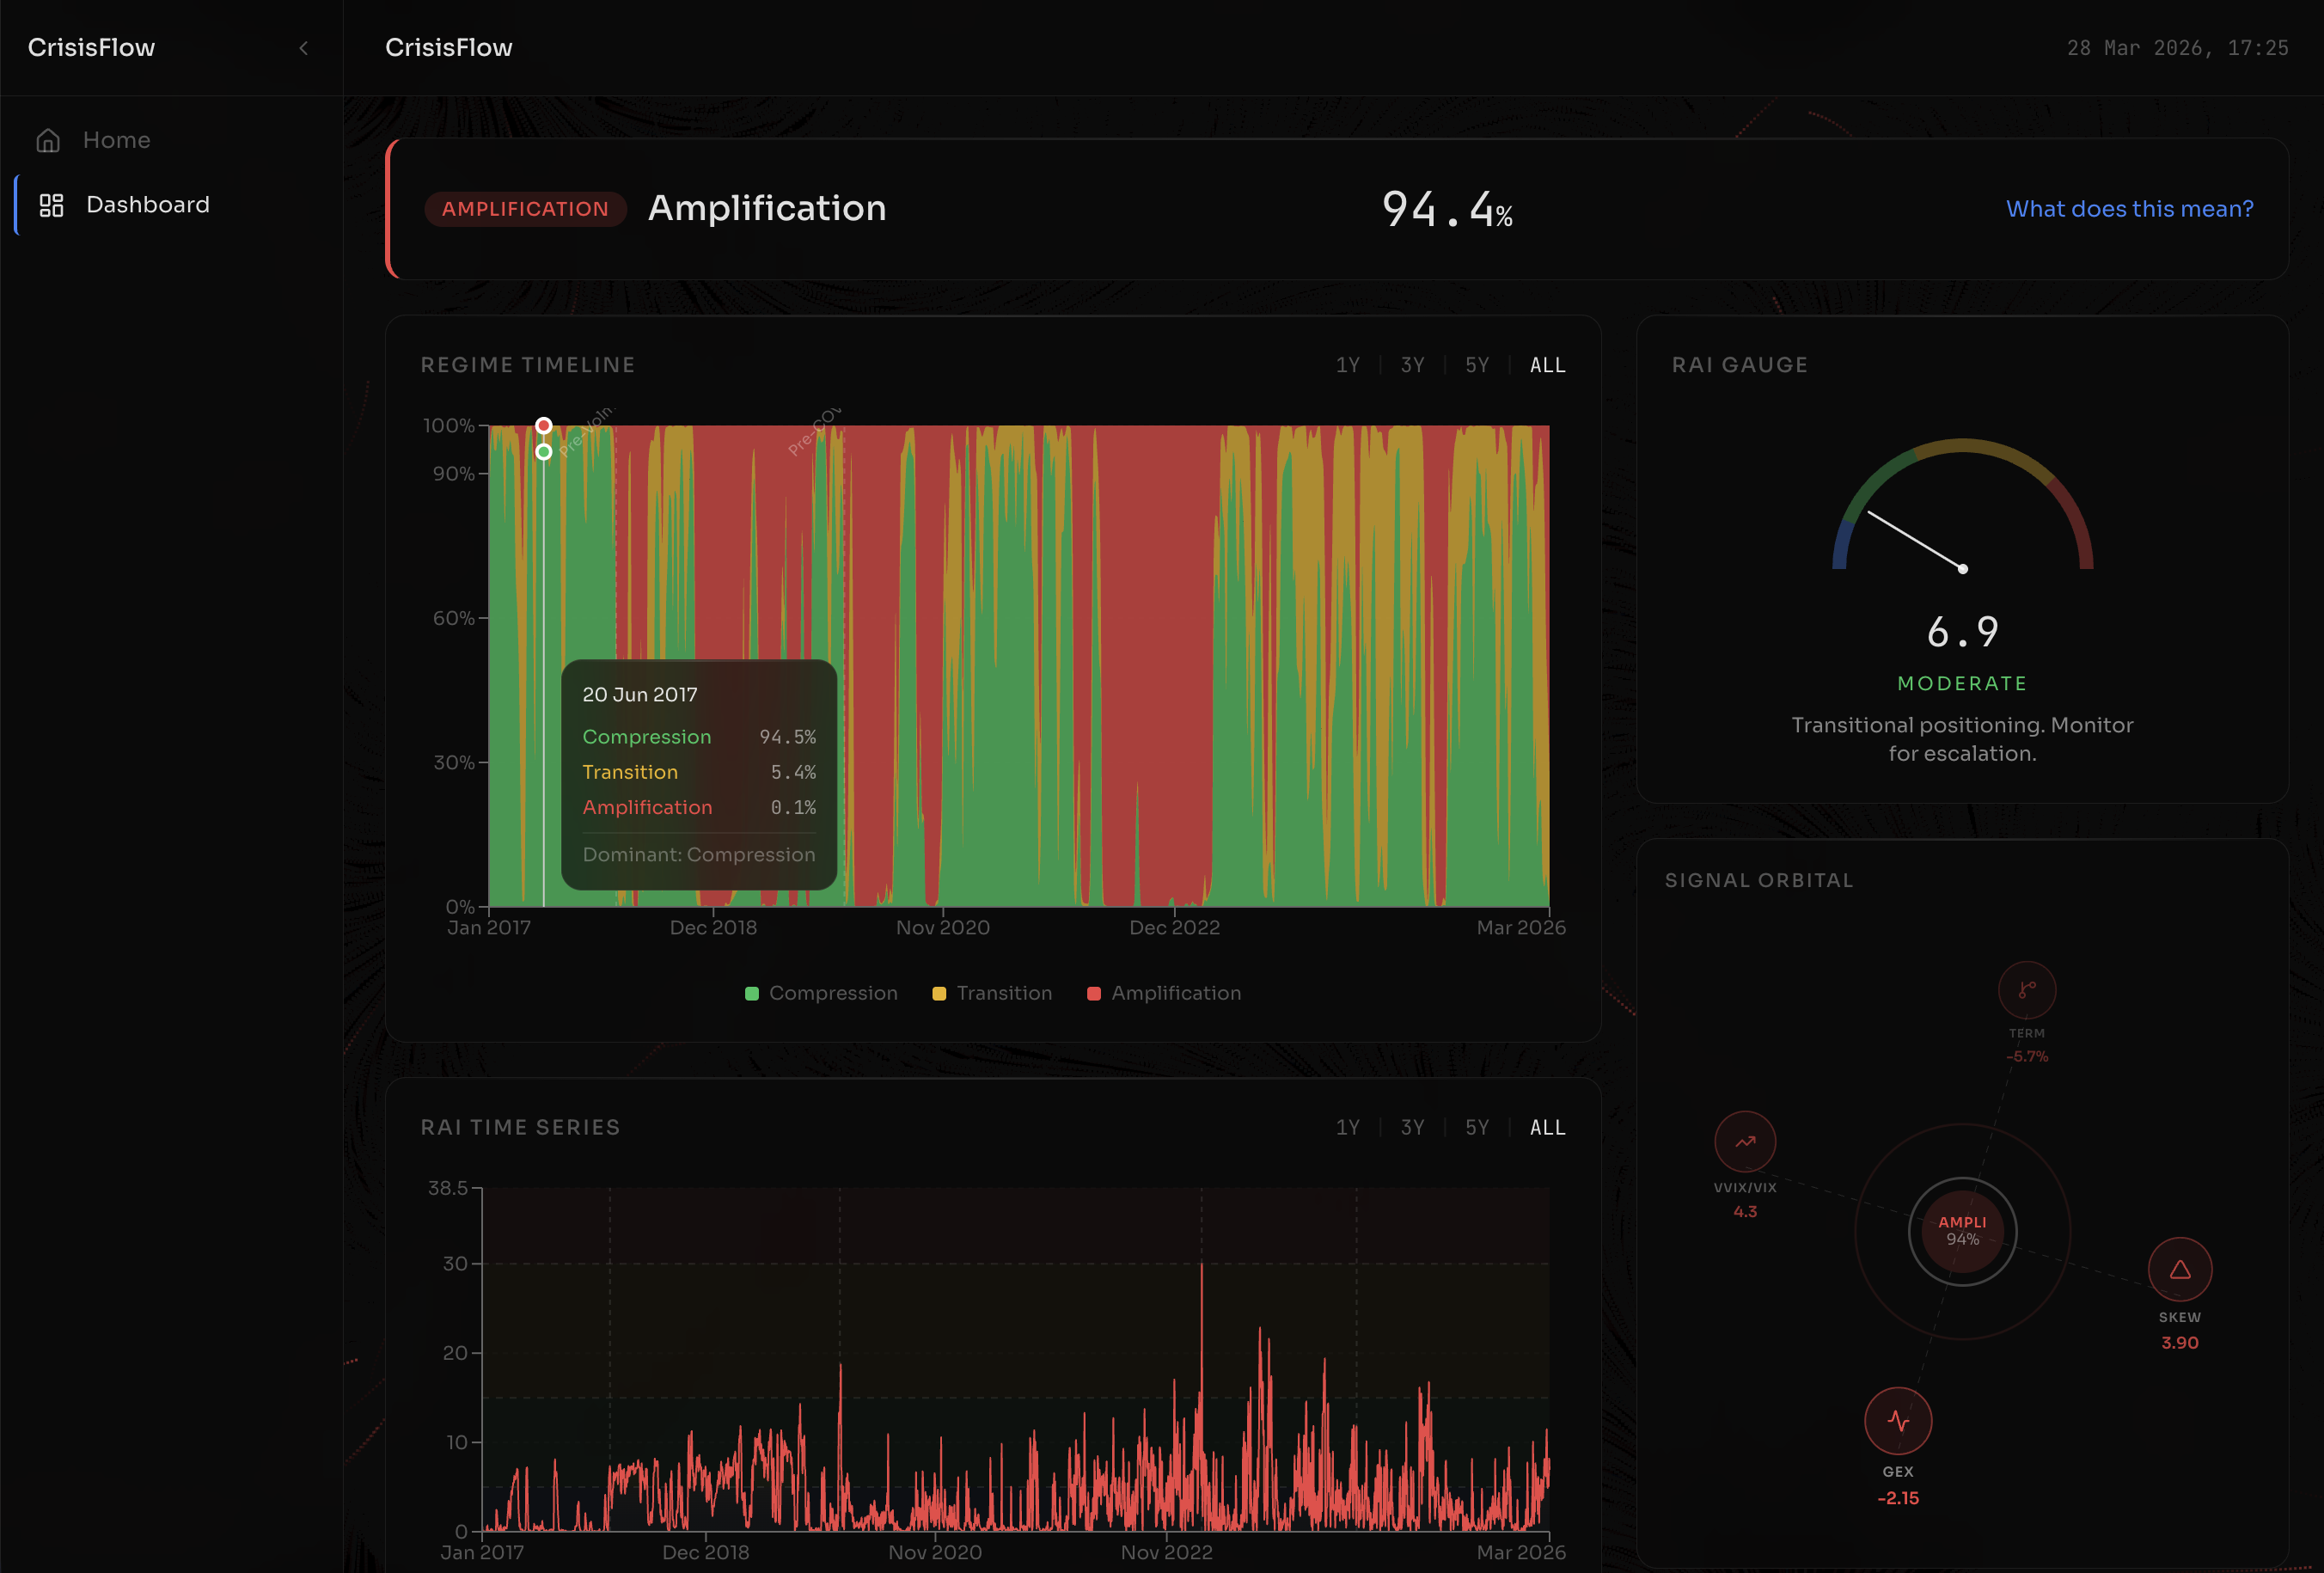Screen dimensions: 2324x1573
Task: Collapse the sidebar with the chevron
Action: point(304,48)
